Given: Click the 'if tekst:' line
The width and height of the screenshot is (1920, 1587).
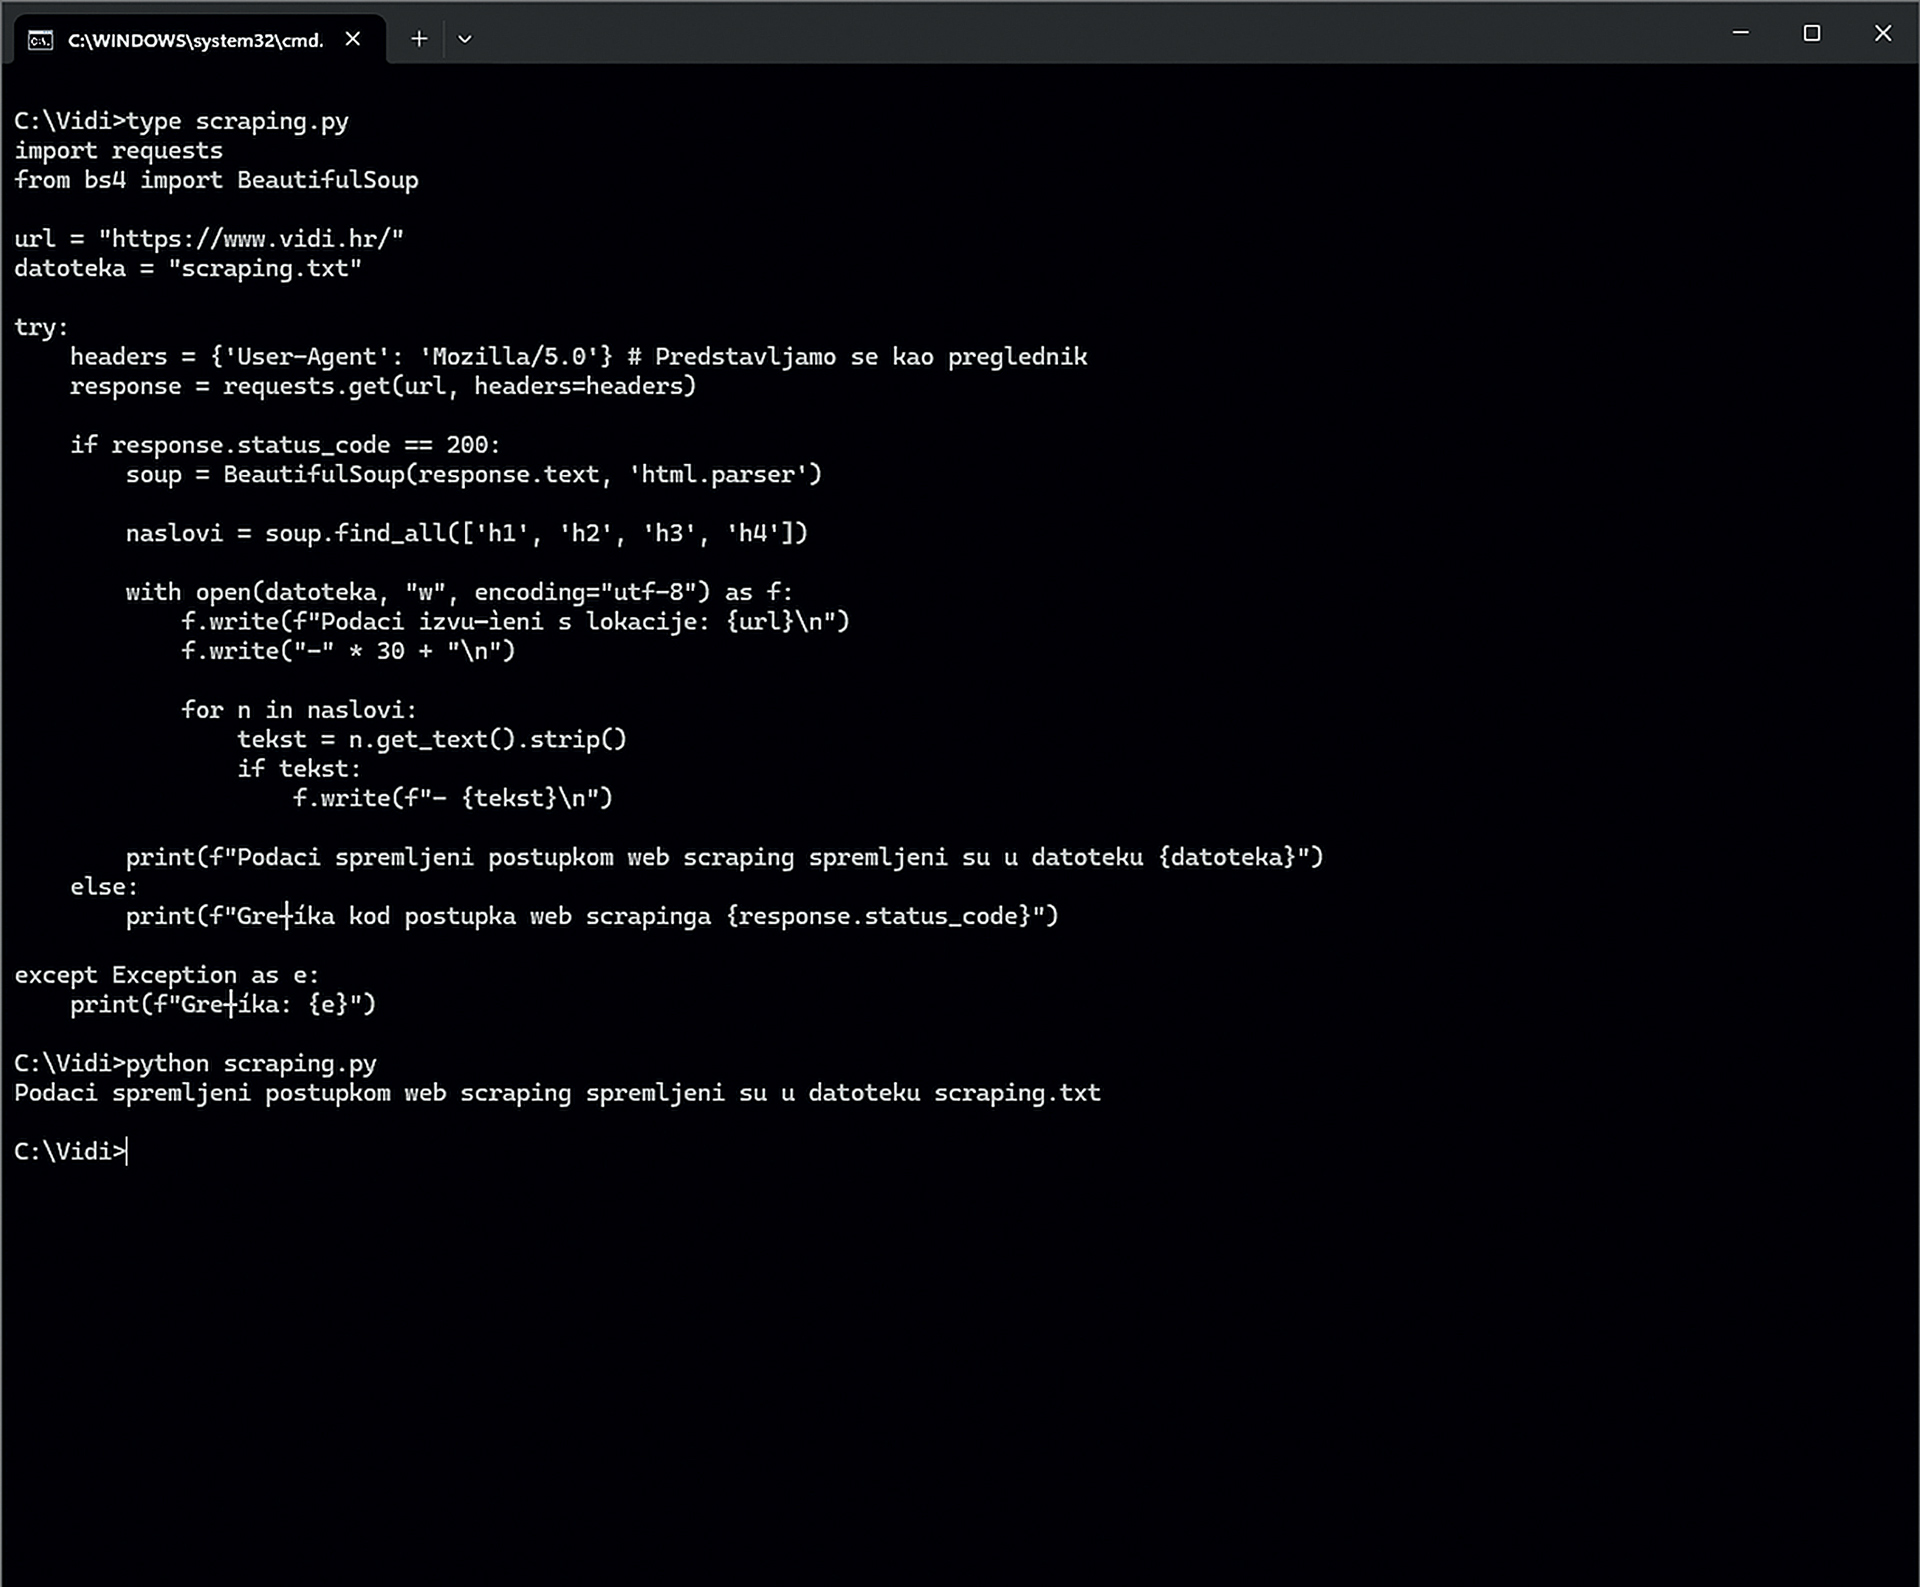Looking at the screenshot, I should [299, 769].
